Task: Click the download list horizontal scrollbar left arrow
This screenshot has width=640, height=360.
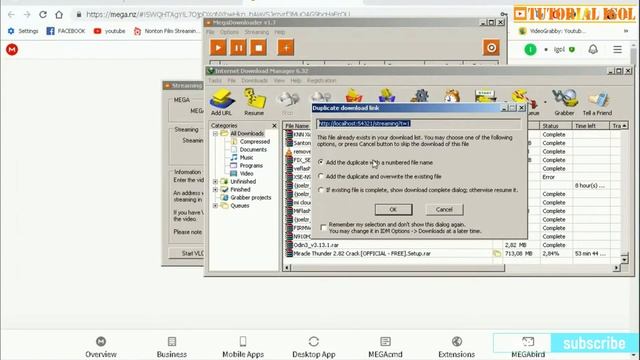Action: pyautogui.click(x=287, y=268)
